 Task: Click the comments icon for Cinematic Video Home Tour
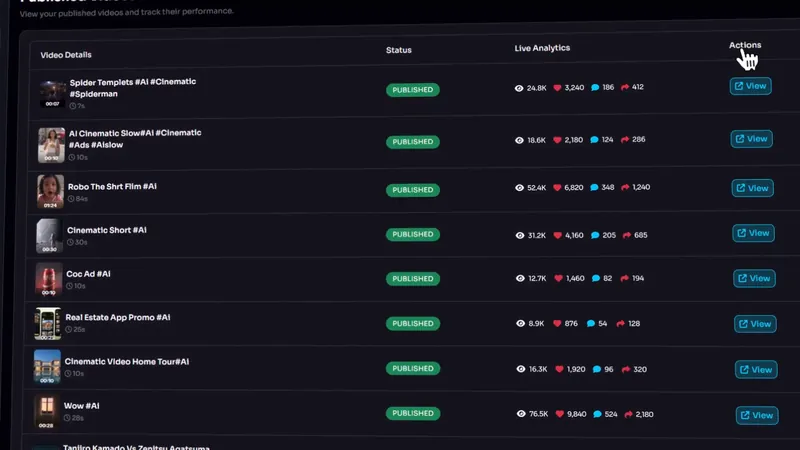click(597, 369)
